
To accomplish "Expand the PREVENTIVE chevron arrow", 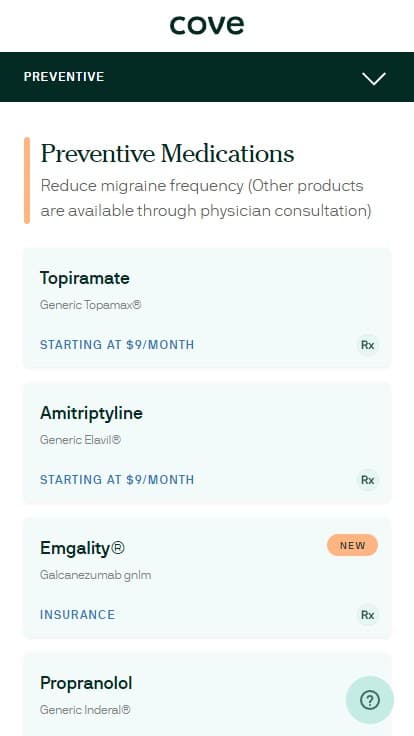I will point(374,78).
